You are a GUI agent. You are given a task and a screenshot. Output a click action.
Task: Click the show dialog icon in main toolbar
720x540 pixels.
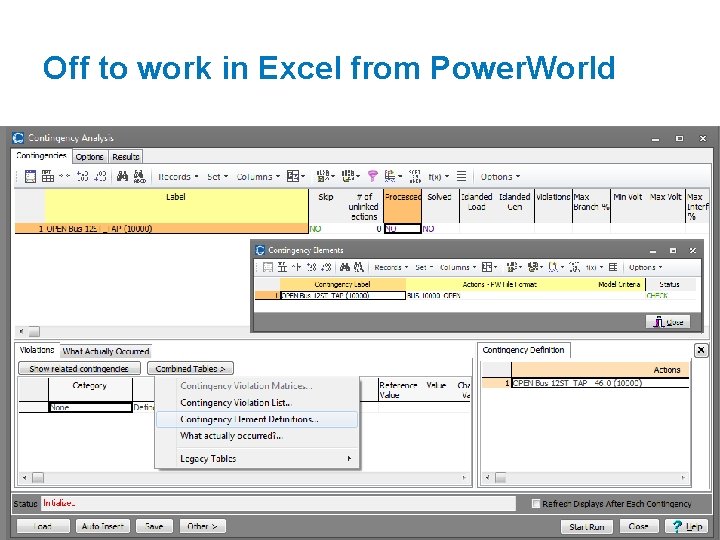(x=30, y=176)
